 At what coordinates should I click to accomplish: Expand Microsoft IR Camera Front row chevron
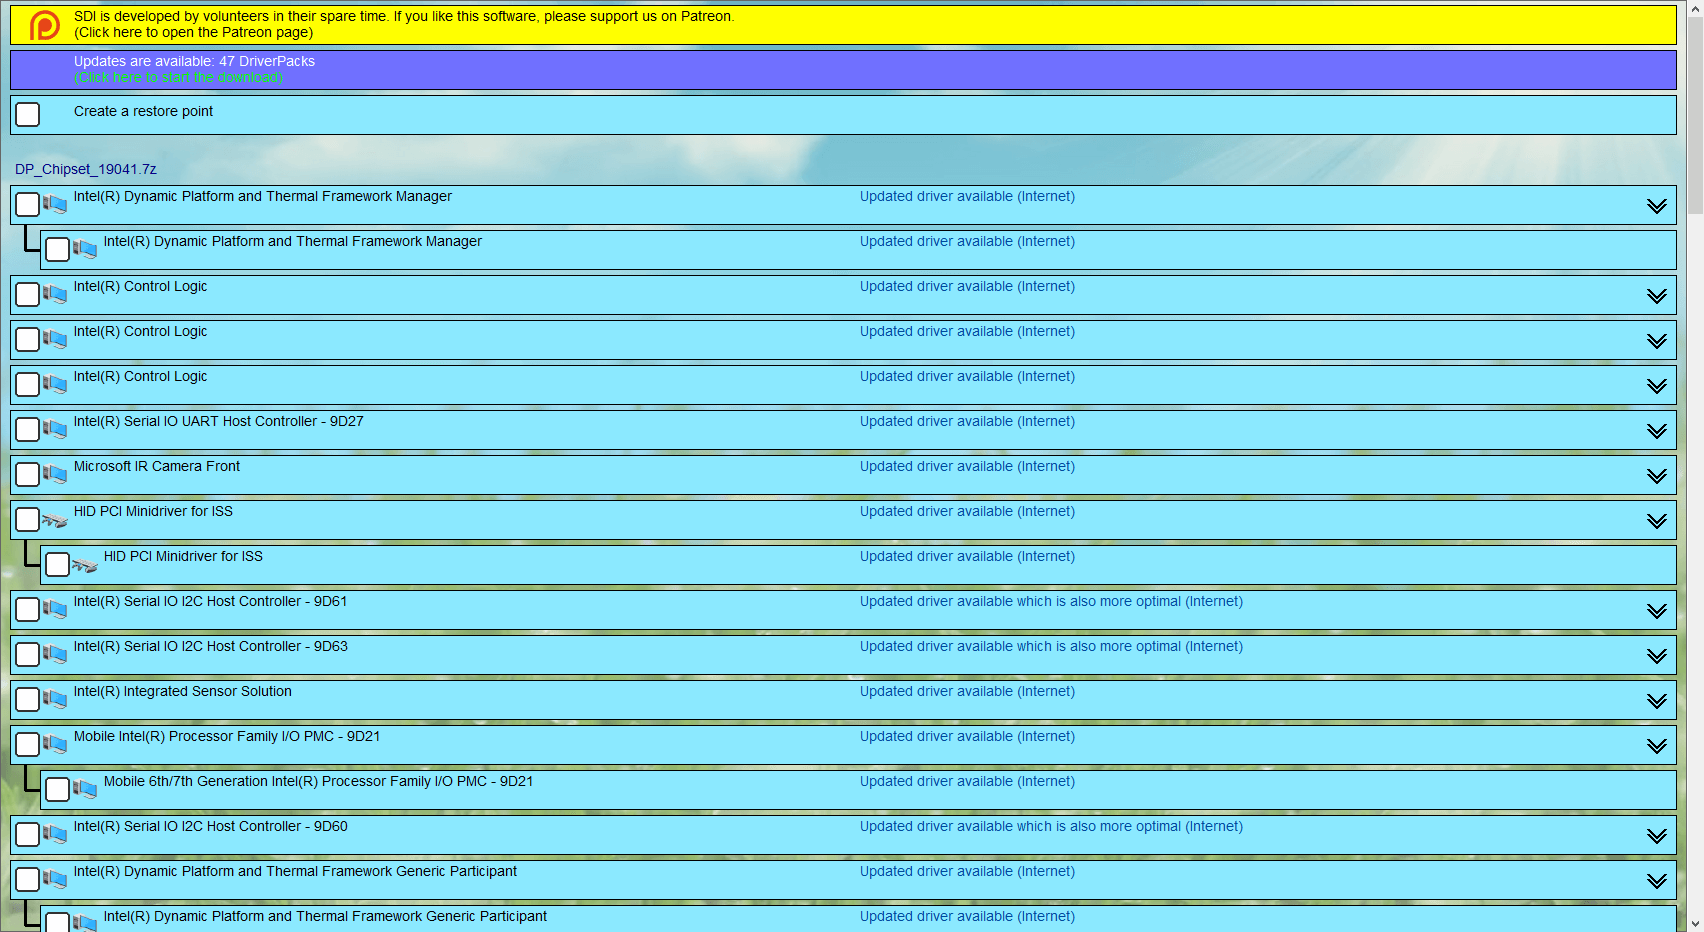tap(1657, 476)
